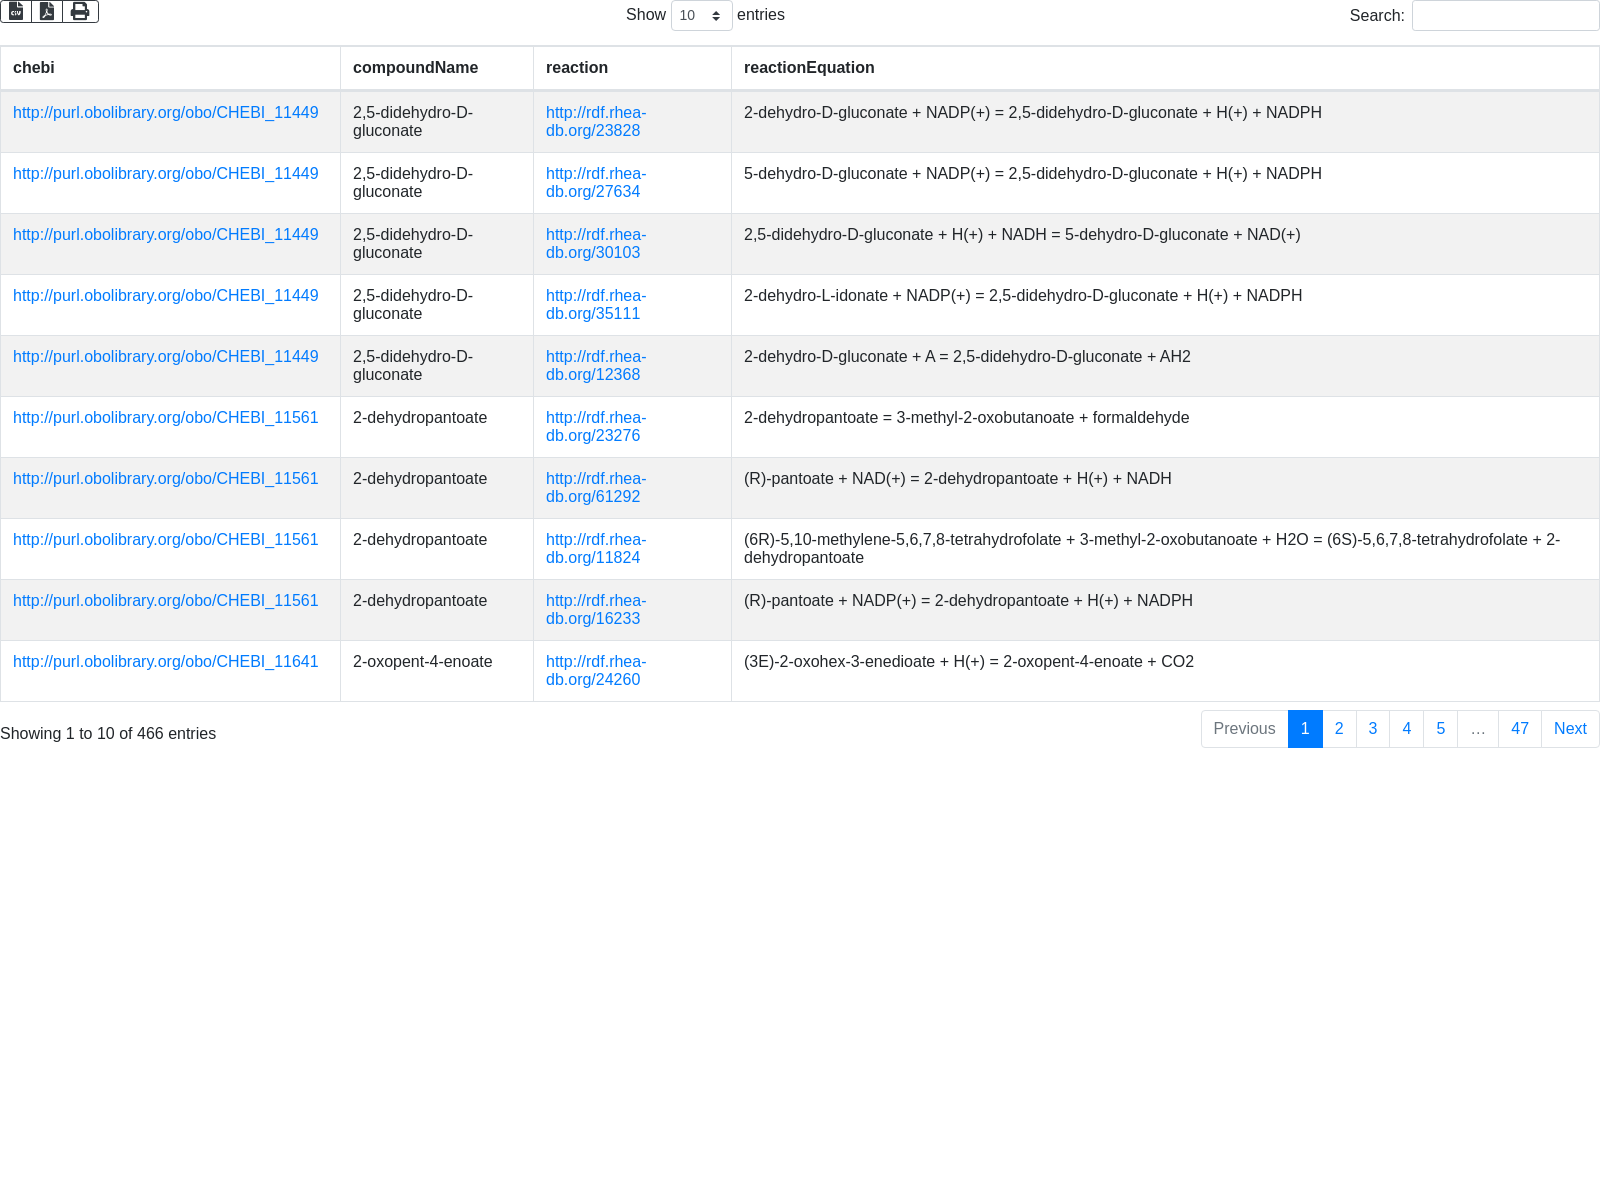Click the print table icon
The height and width of the screenshot is (1200, 1600).
[x=80, y=11]
